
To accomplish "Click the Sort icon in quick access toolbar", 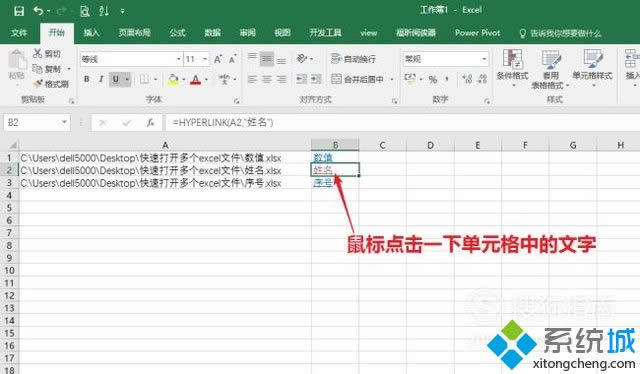I will [104, 11].
